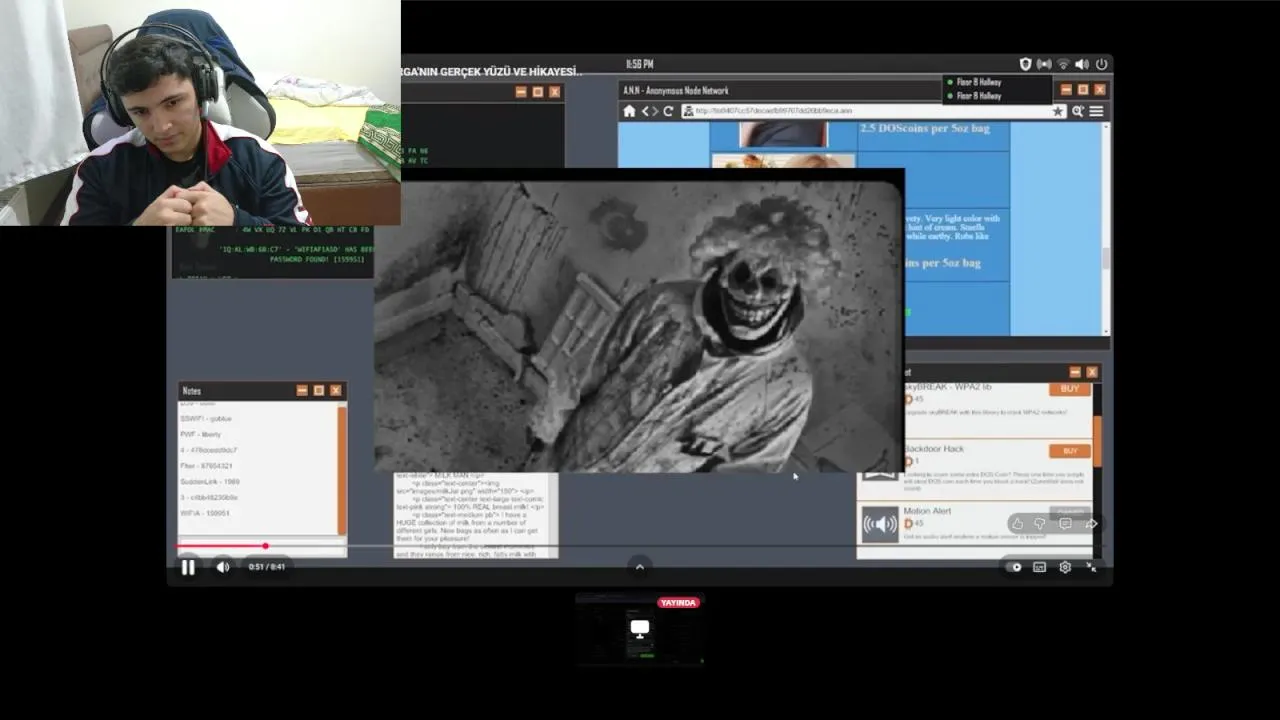Click the 'SuddenLink - 1989' note line
Image resolution: width=1280 pixels, height=720 pixels.
[210, 482]
